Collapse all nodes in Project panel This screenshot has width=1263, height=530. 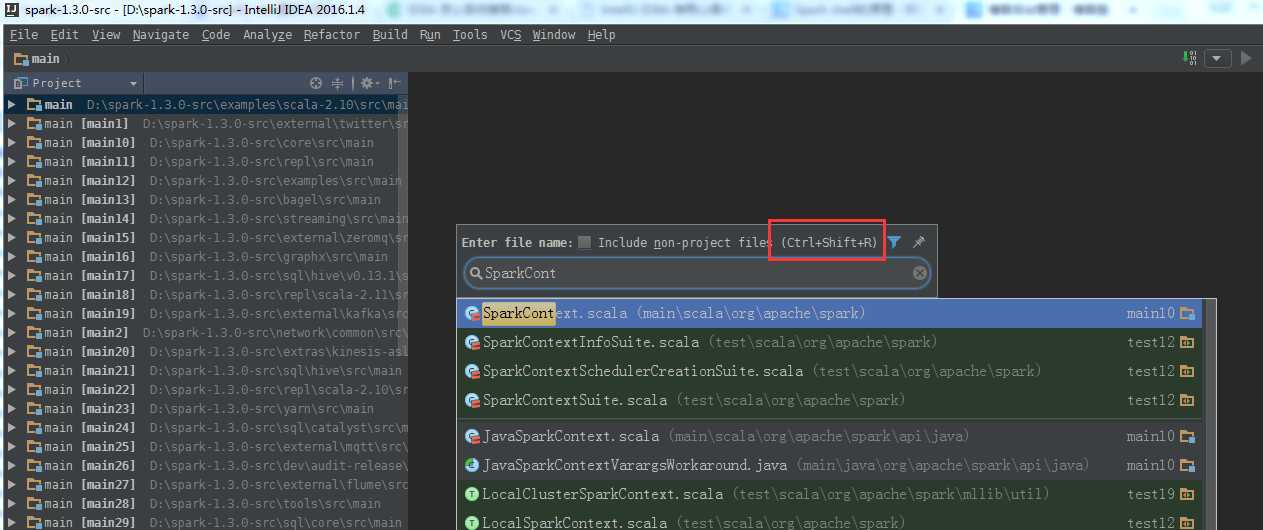338,83
